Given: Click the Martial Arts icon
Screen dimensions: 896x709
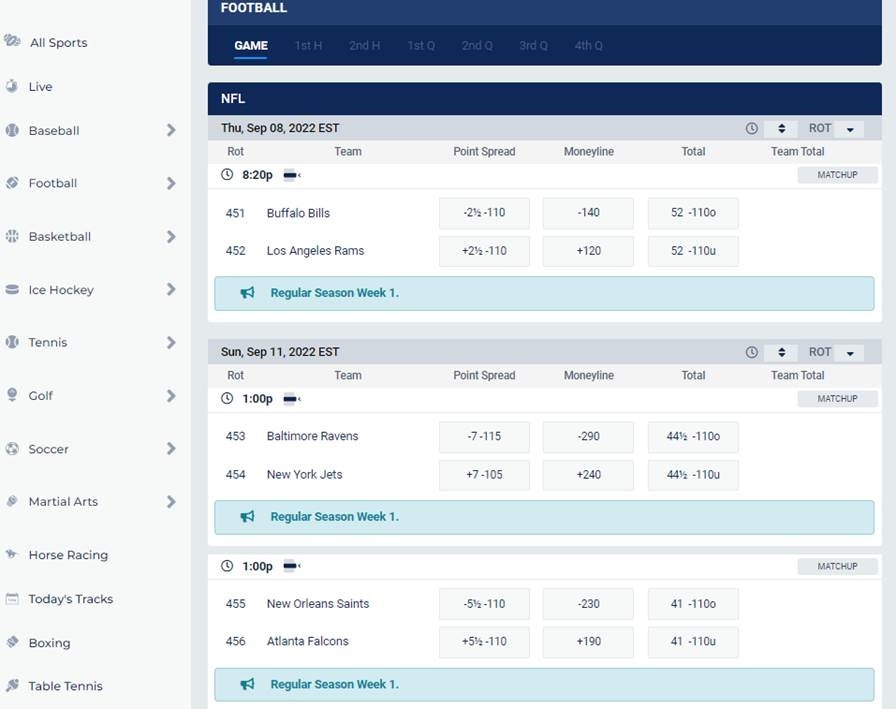Looking at the screenshot, I should tap(12, 501).
